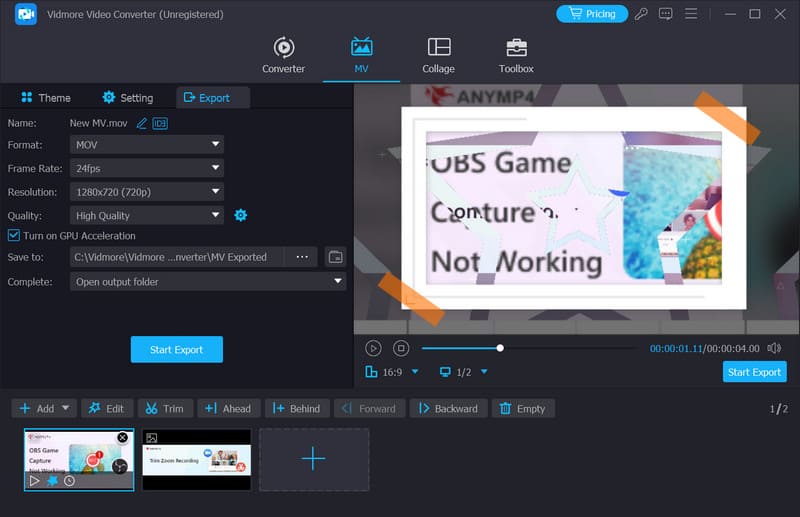
Task: Remove the first clip with its X icon
Action: [122, 438]
